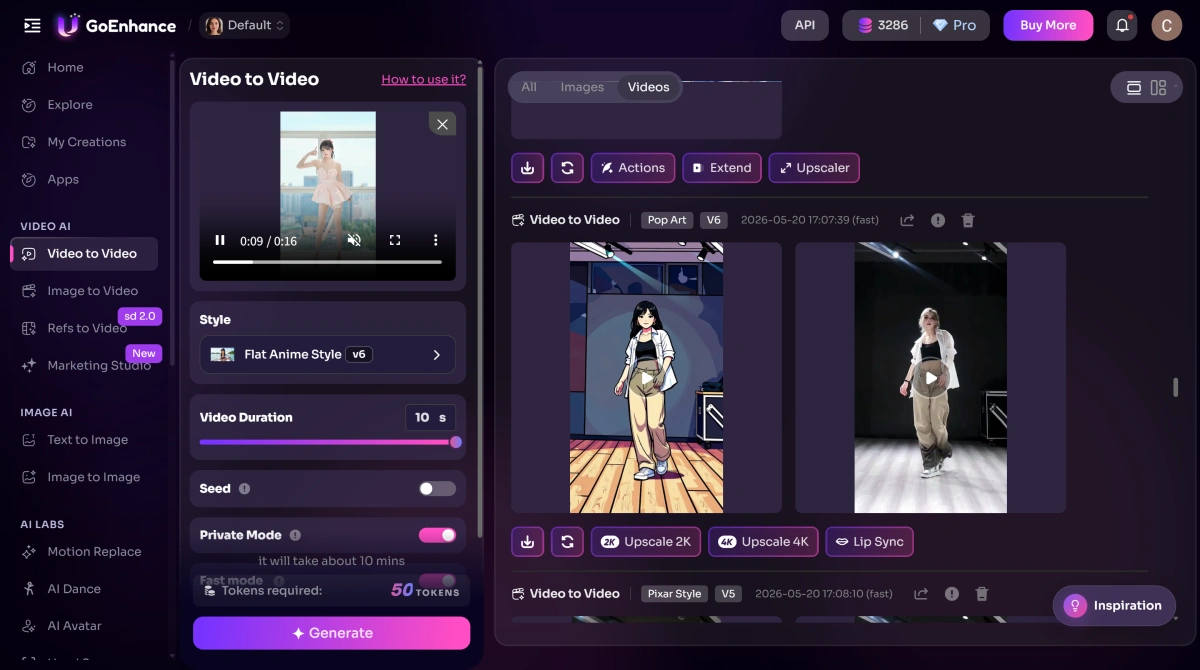Click the GoEnhance logo
1200x670 pixels.
click(x=116, y=26)
